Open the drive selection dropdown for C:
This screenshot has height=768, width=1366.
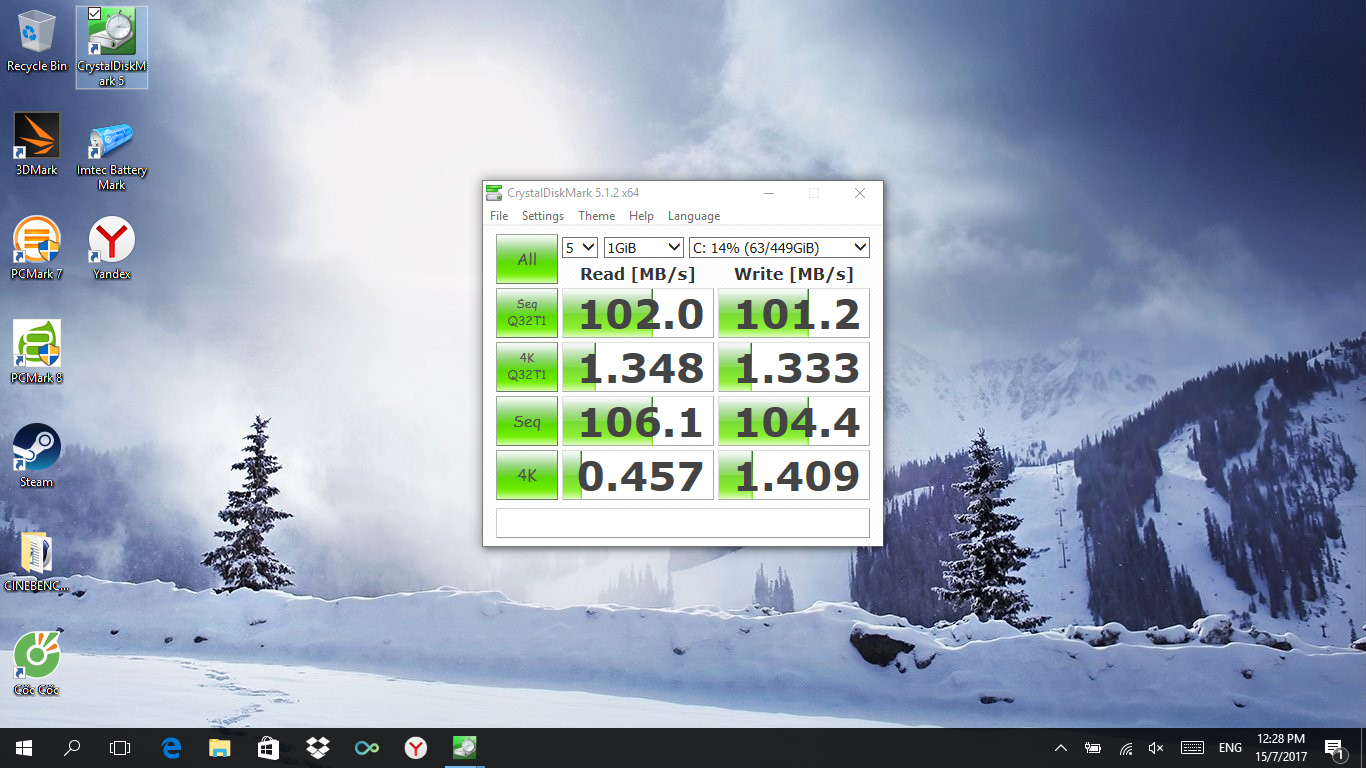click(x=777, y=246)
